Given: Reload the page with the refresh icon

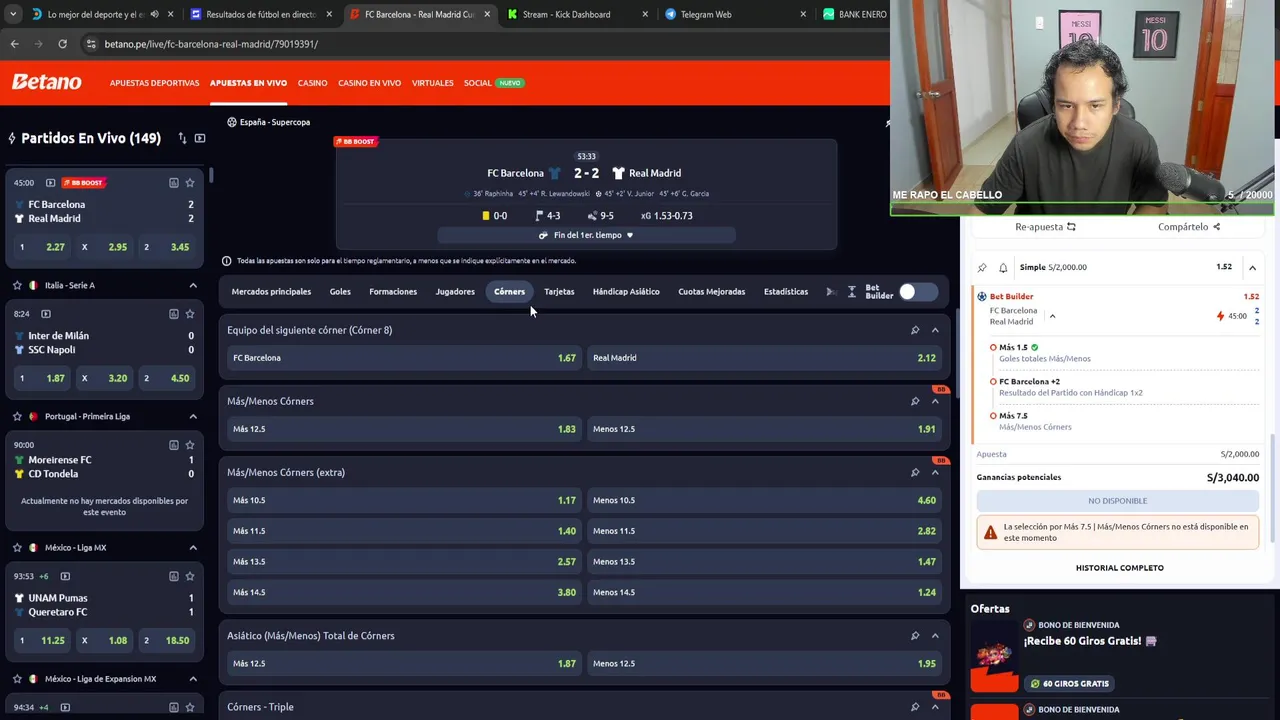Looking at the screenshot, I should (x=62, y=44).
